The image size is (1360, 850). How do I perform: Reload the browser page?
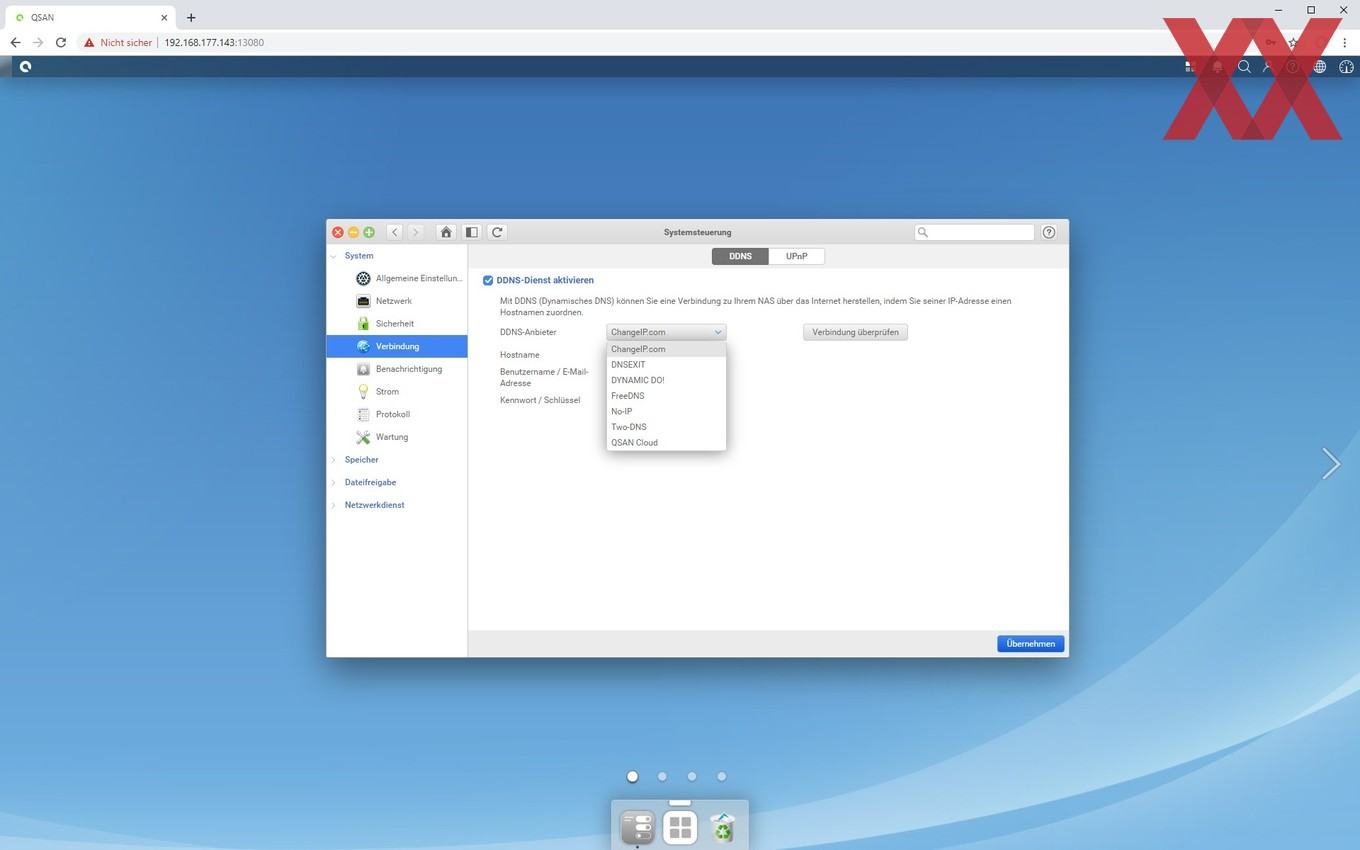point(61,43)
